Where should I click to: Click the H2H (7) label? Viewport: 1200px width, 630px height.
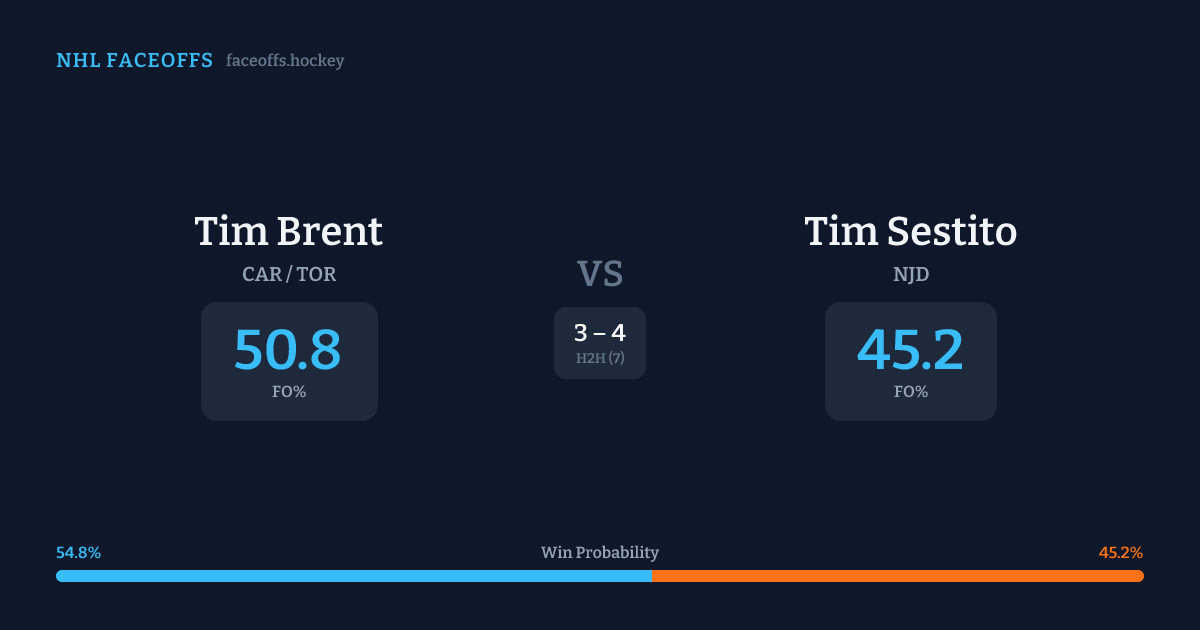[x=600, y=358]
